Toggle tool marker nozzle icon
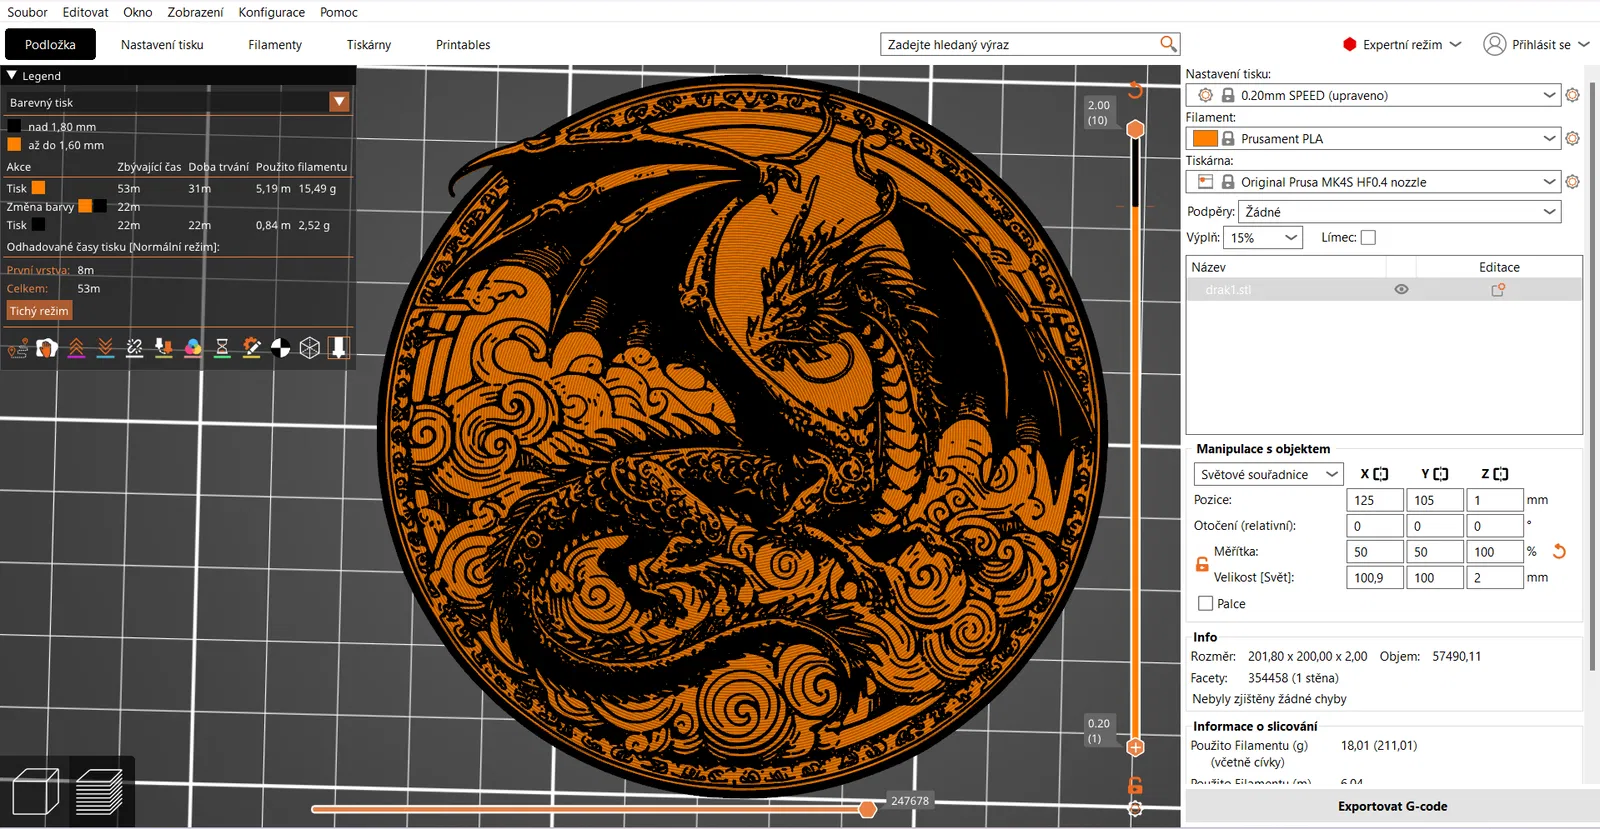The width and height of the screenshot is (1600, 829). click(x=339, y=348)
